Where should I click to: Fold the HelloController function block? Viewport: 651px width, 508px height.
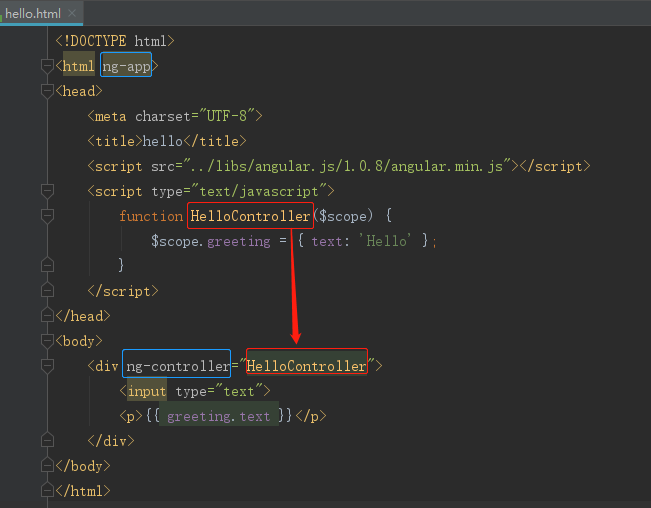[47, 216]
